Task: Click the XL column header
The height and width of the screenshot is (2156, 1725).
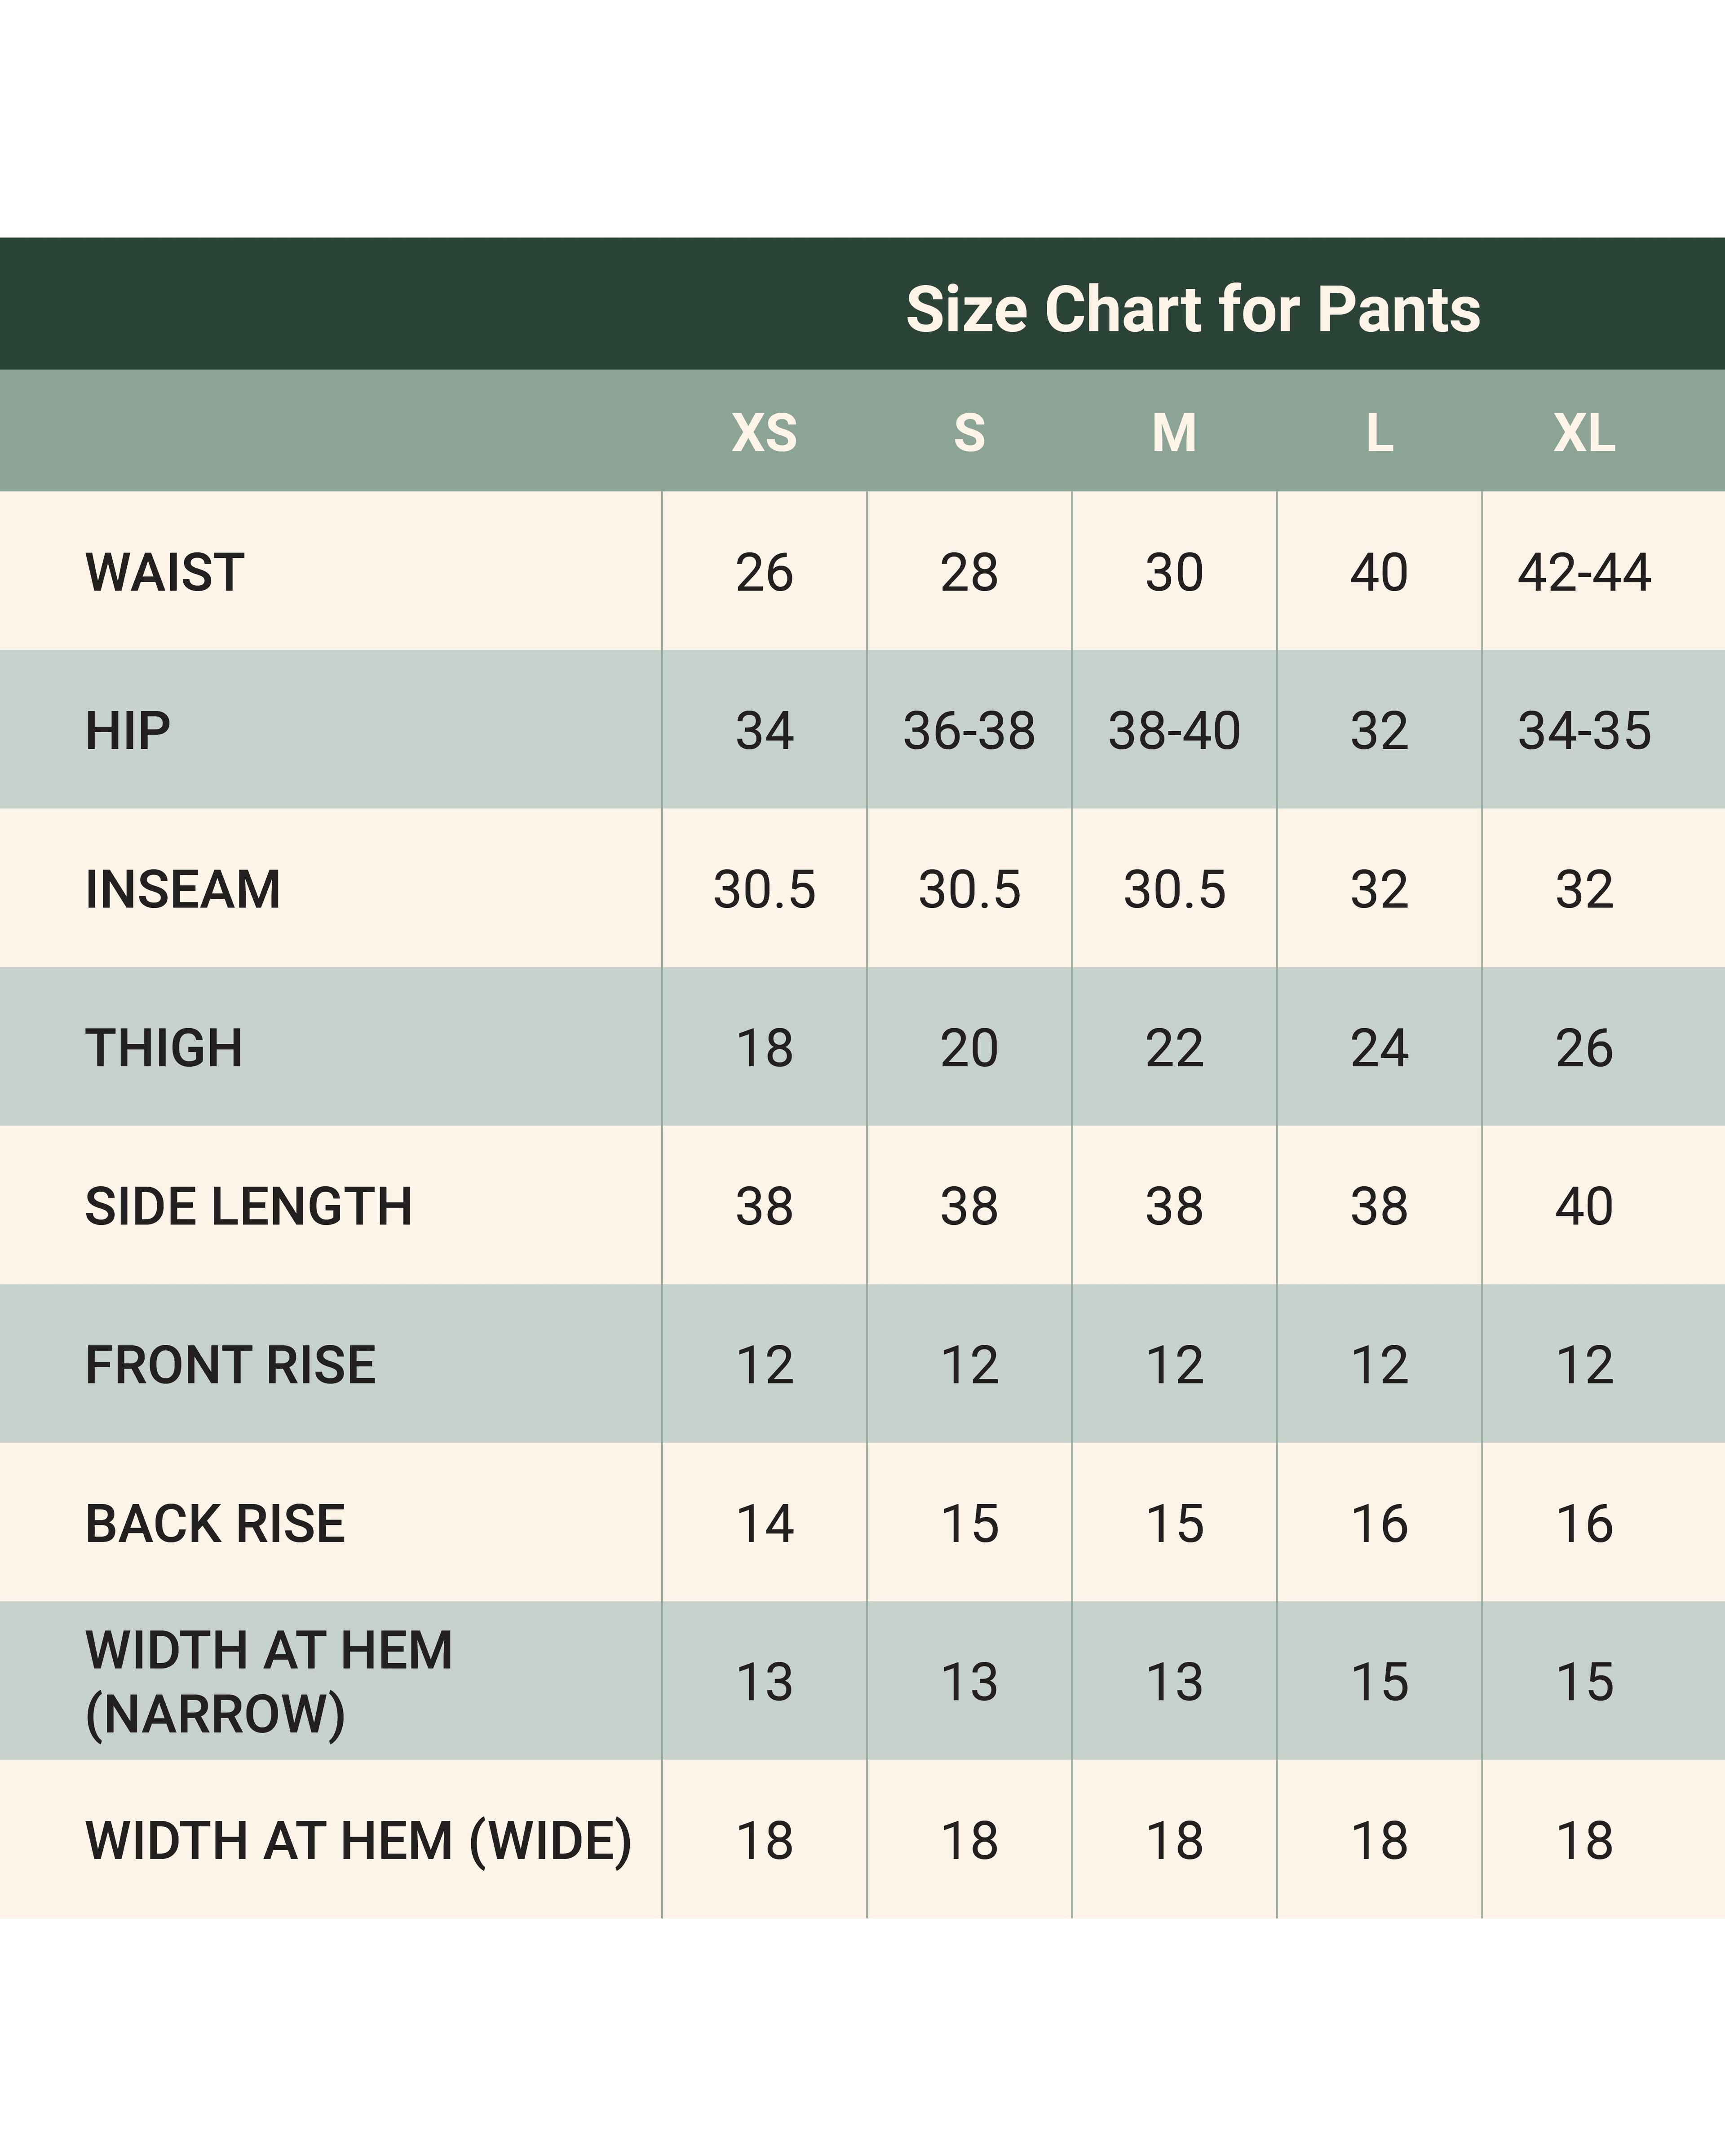Action: pyautogui.click(x=1584, y=433)
